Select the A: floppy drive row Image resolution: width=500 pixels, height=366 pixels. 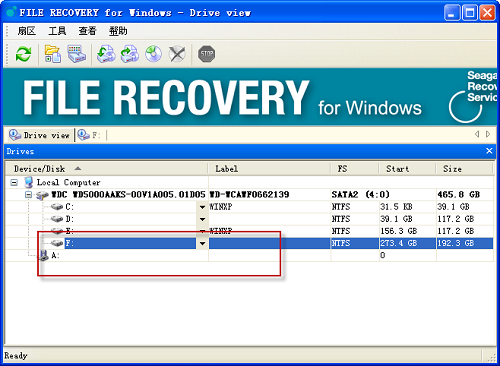[249, 255]
